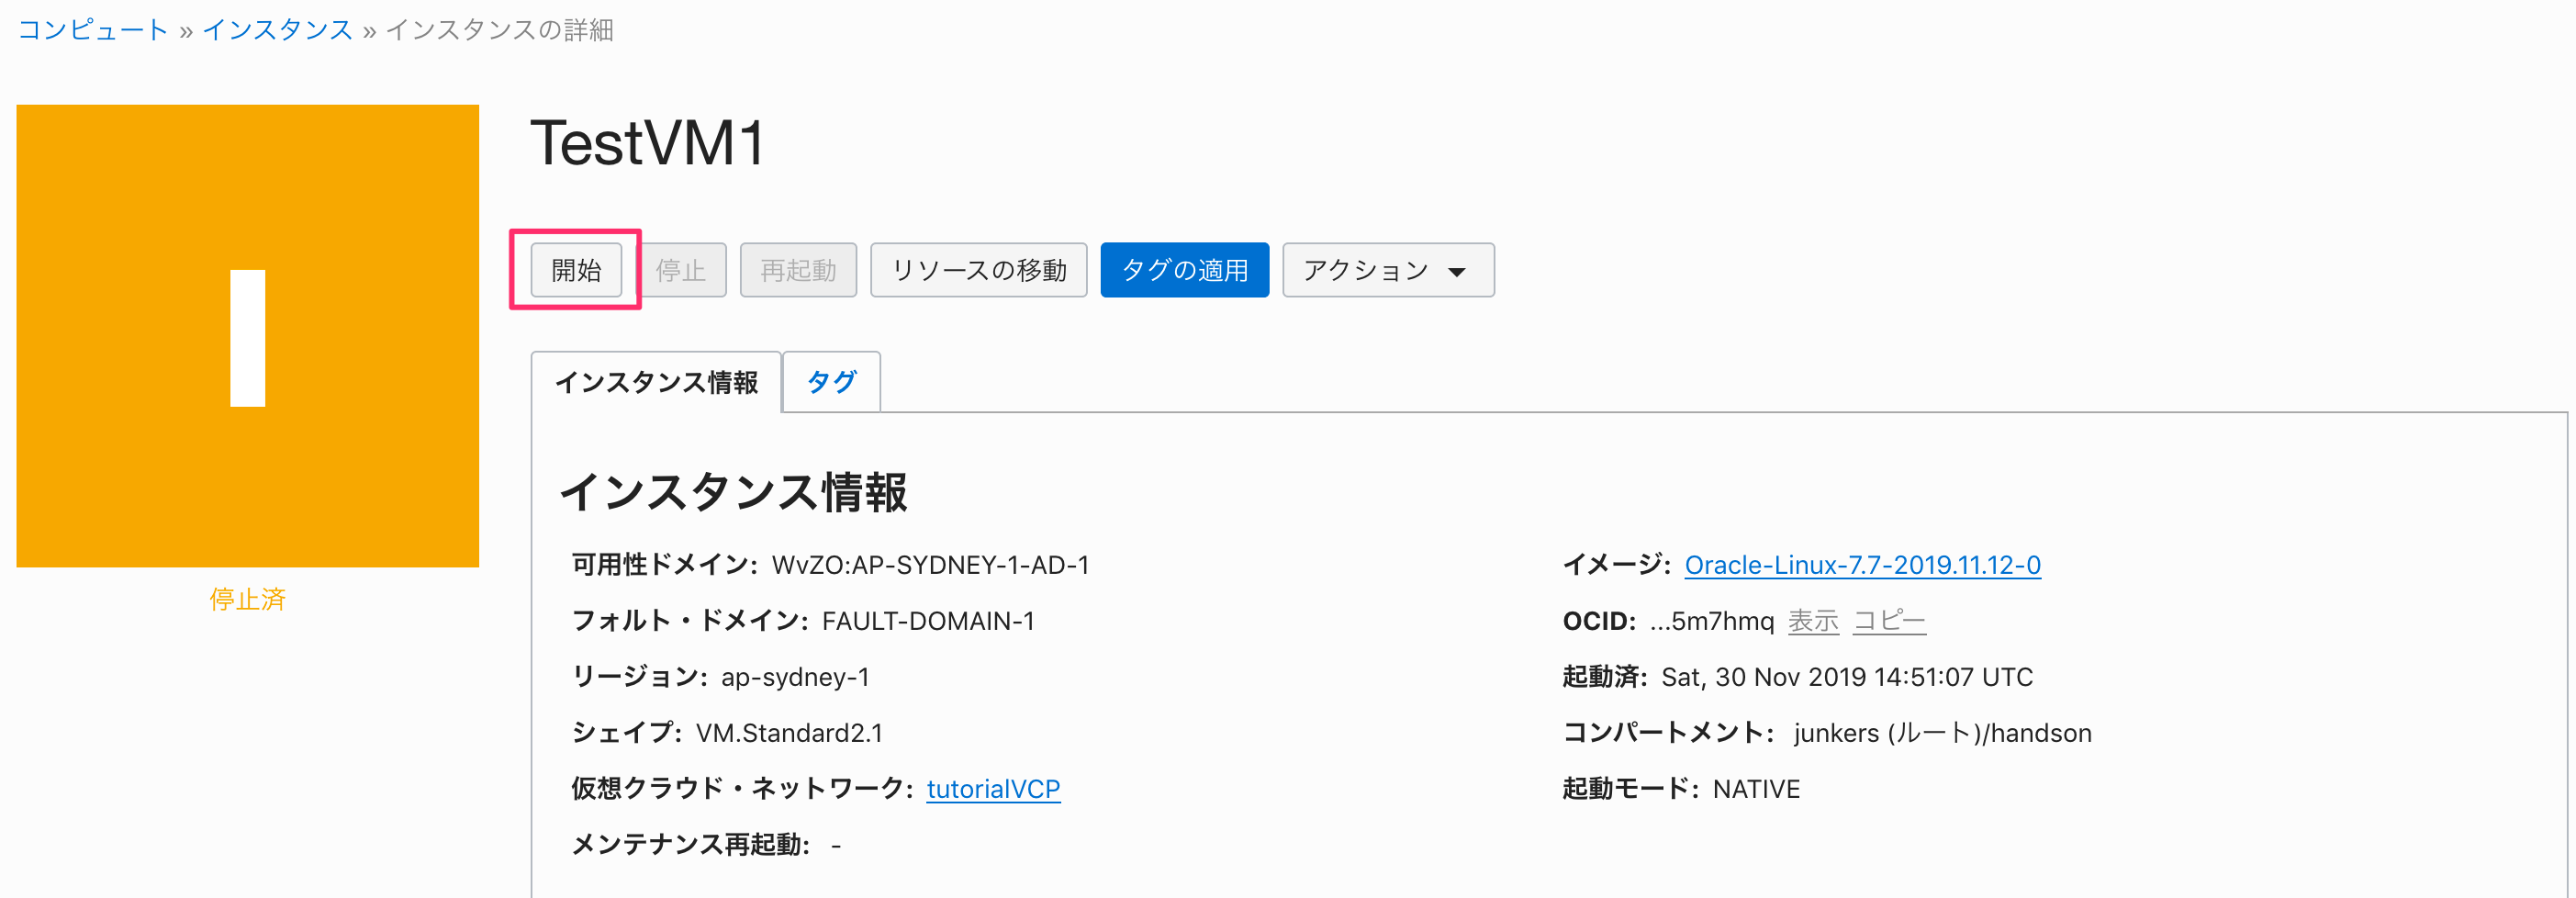2576x898 pixels.
Task: Open the リソースの移動 dialog
Action: (x=979, y=270)
